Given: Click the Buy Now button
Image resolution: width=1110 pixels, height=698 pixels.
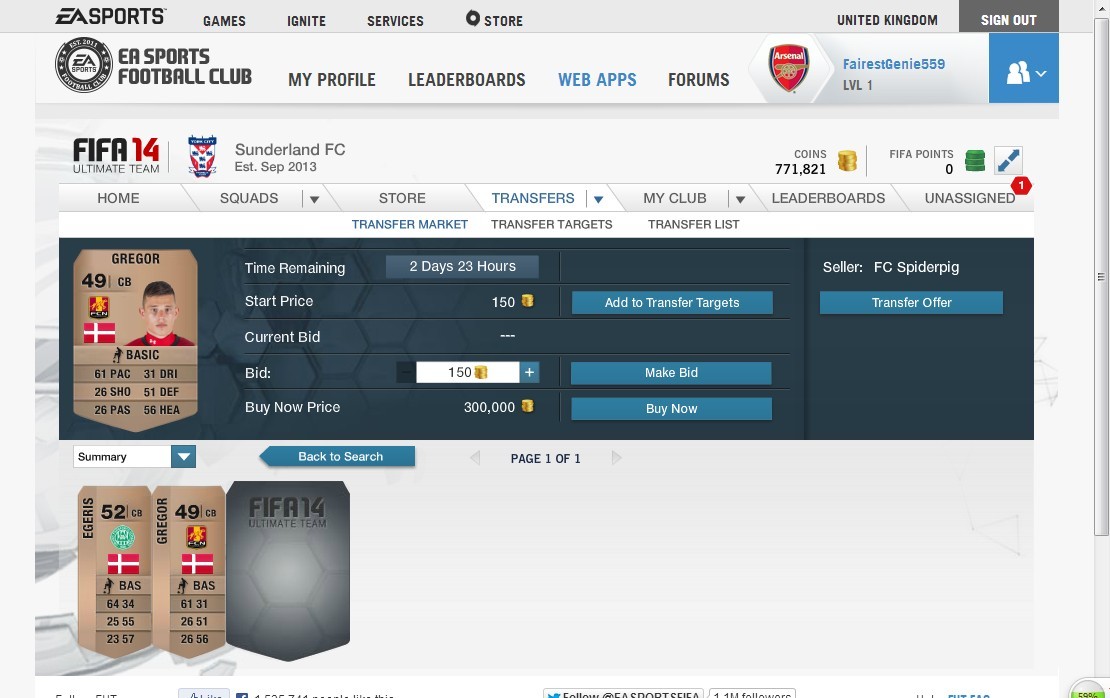Looking at the screenshot, I should [671, 408].
